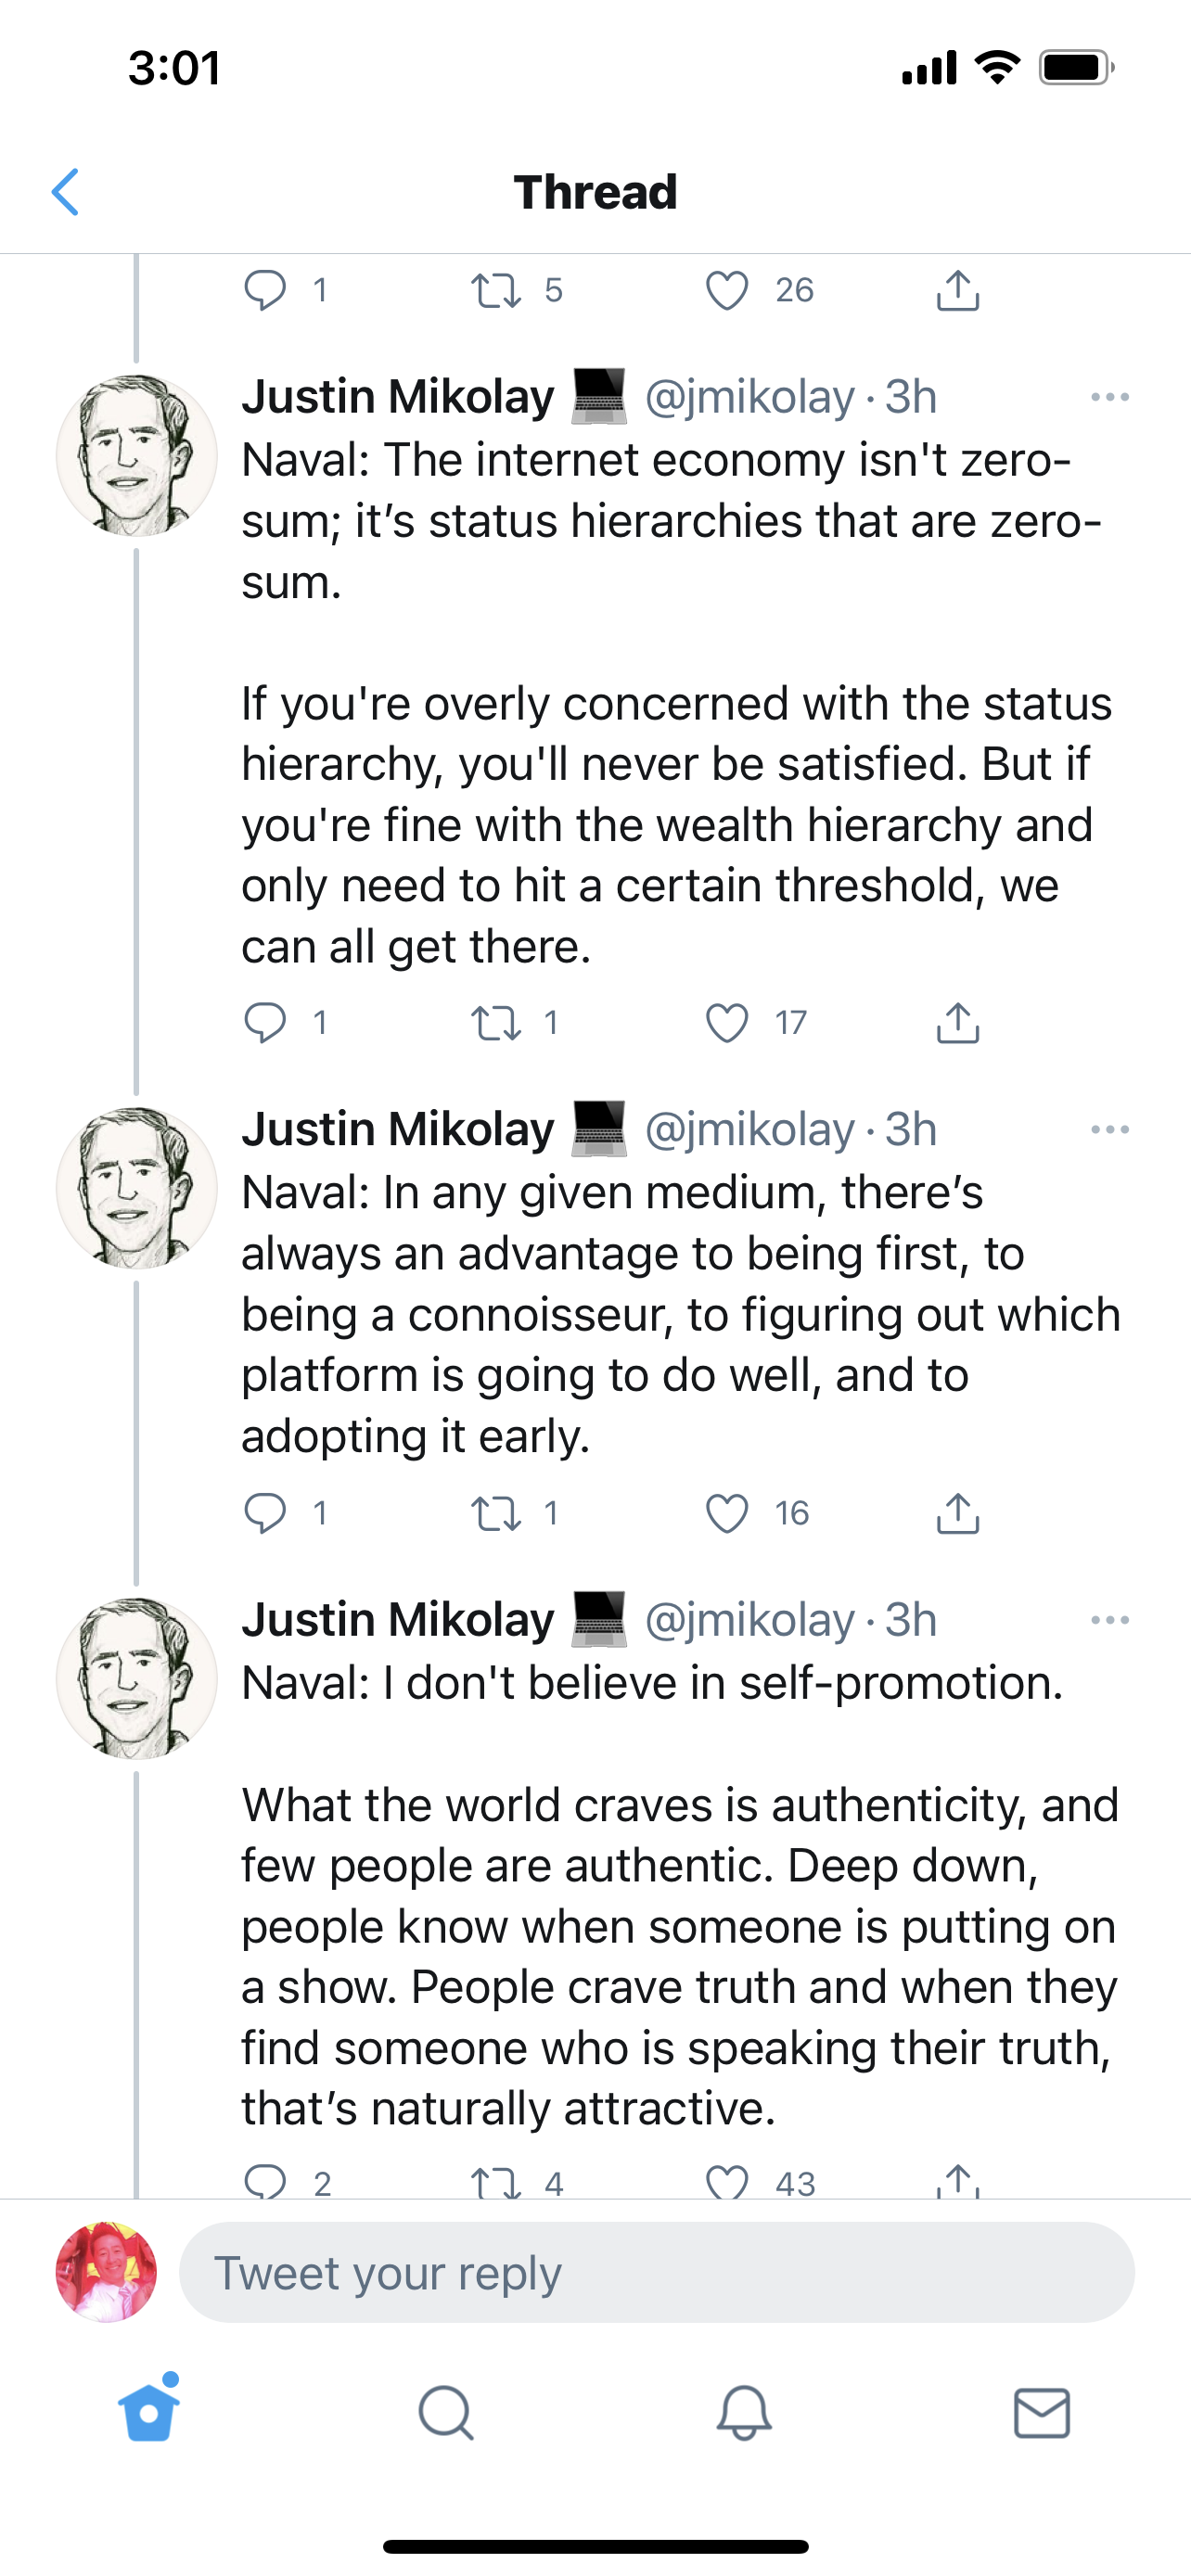Like the tweet with 16 likes
Screen dimensions: 1191x2576
[727, 1513]
